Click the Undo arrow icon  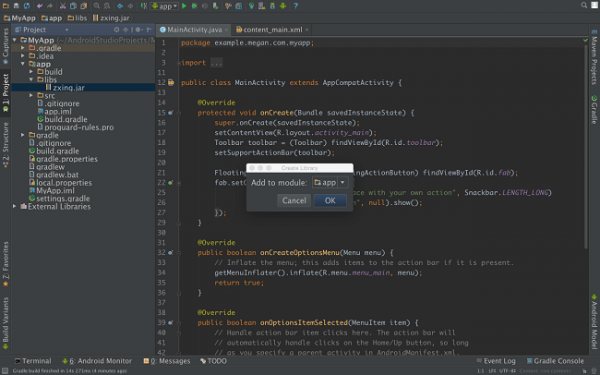click(x=40, y=6)
